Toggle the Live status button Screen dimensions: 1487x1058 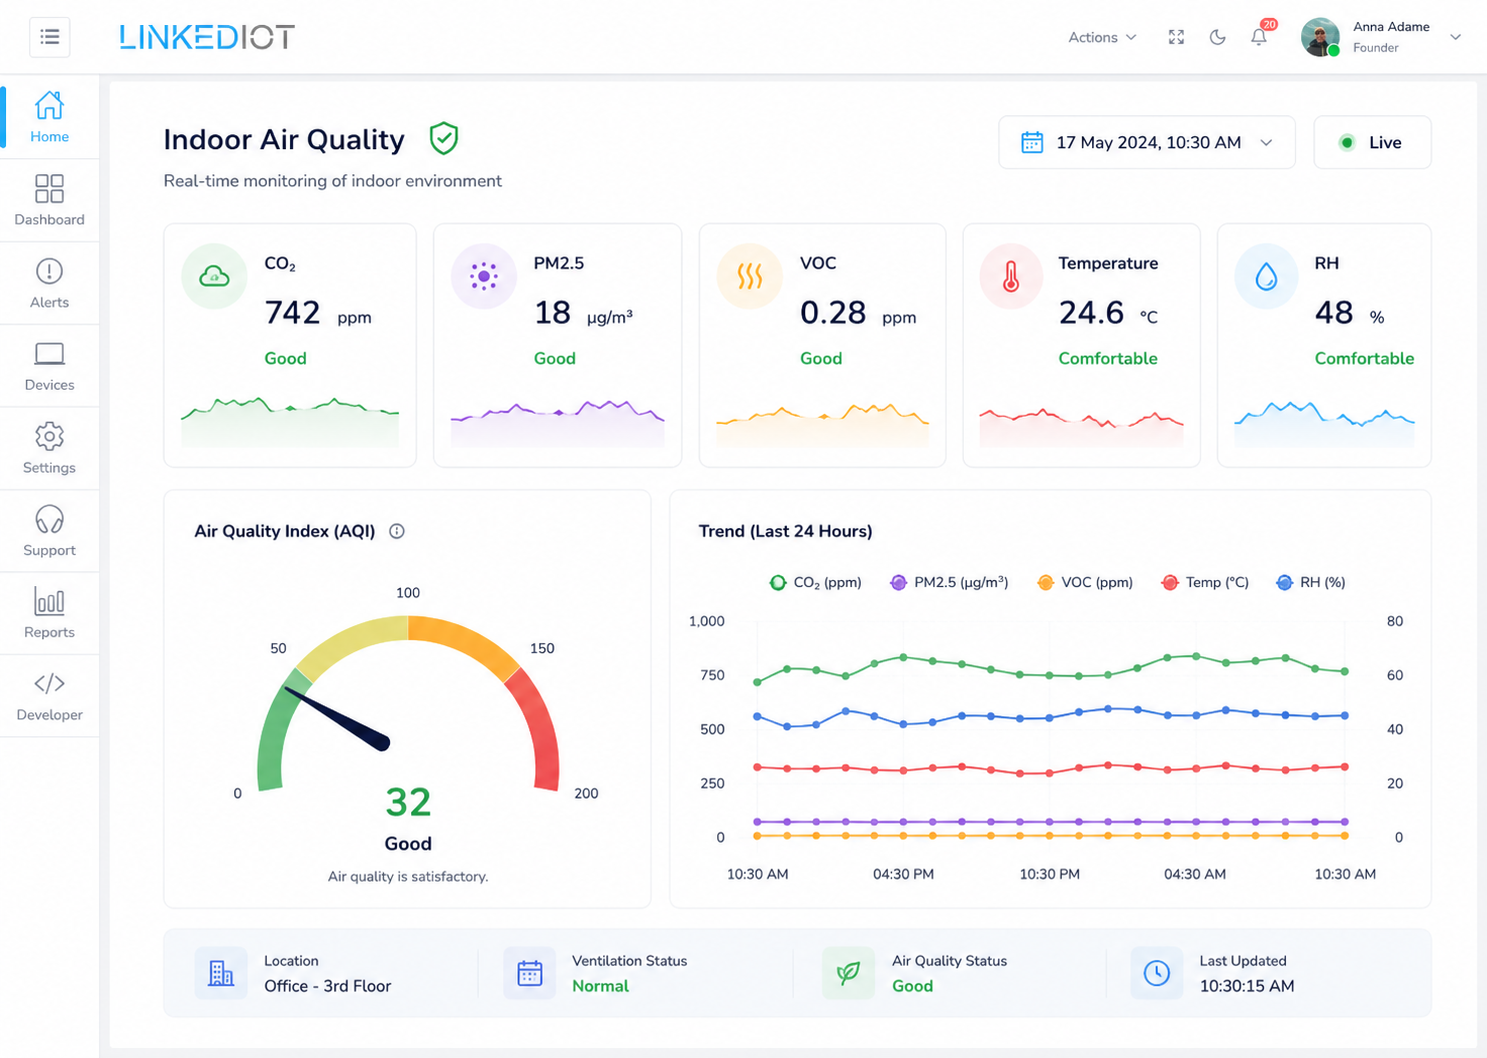click(x=1372, y=142)
